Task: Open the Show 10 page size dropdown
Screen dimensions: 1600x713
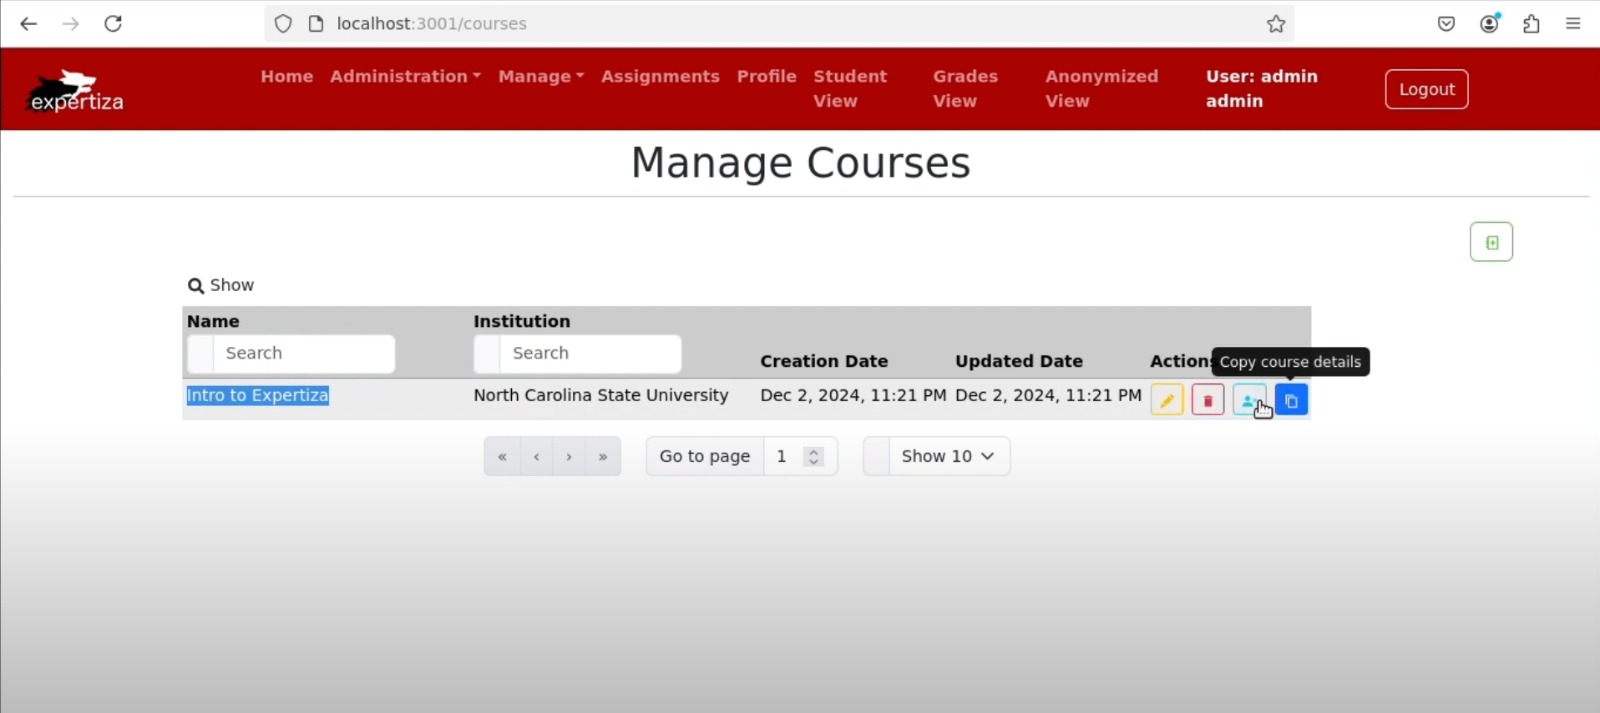Action: click(947, 456)
